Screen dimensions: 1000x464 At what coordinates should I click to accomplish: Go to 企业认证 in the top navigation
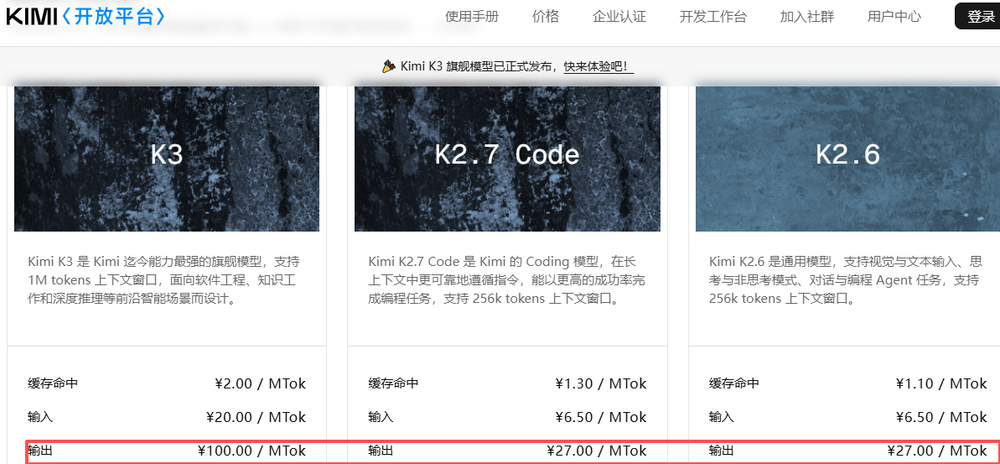pos(619,17)
